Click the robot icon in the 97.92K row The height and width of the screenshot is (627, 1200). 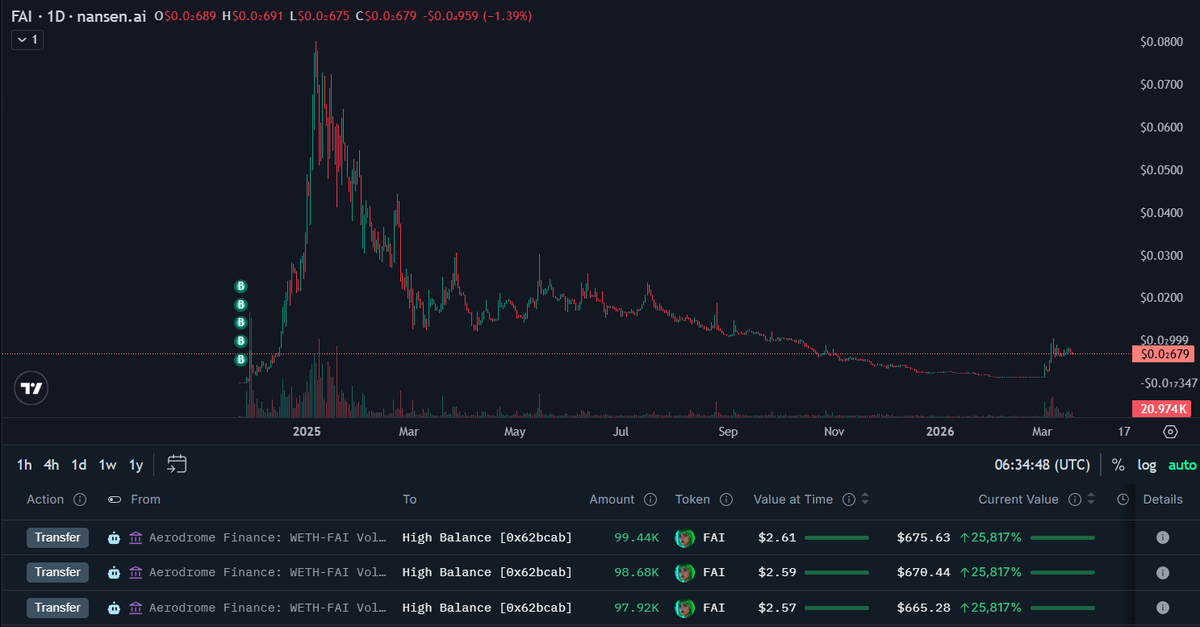click(115, 607)
